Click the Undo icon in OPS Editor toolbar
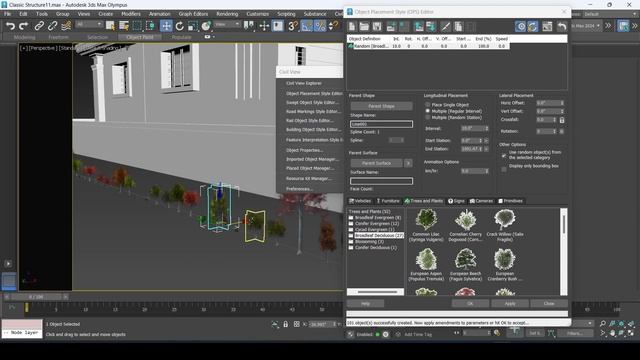This screenshot has height=360, width=640. pyautogui.click(x=562, y=27)
